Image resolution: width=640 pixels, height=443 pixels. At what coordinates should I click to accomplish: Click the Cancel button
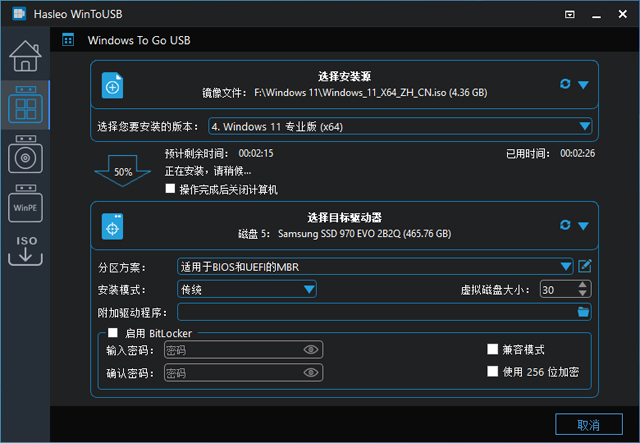point(589,425)
